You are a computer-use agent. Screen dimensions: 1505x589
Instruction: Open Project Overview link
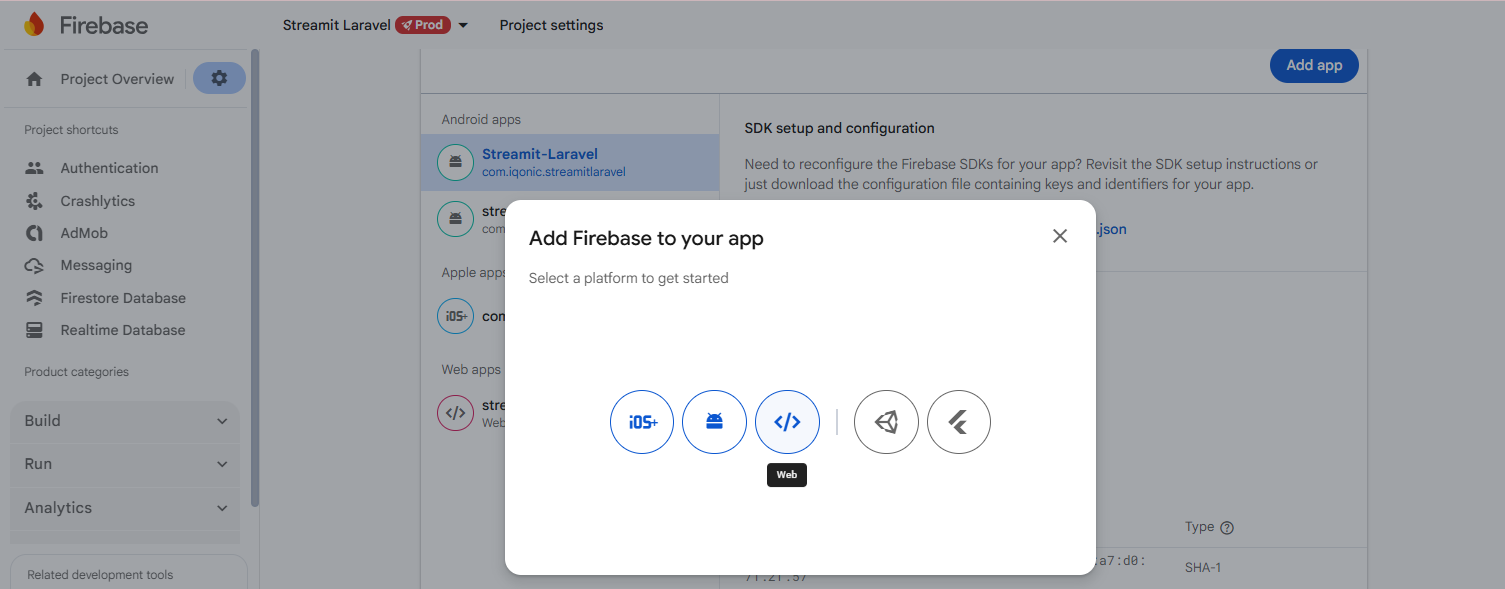coord(116,79)
